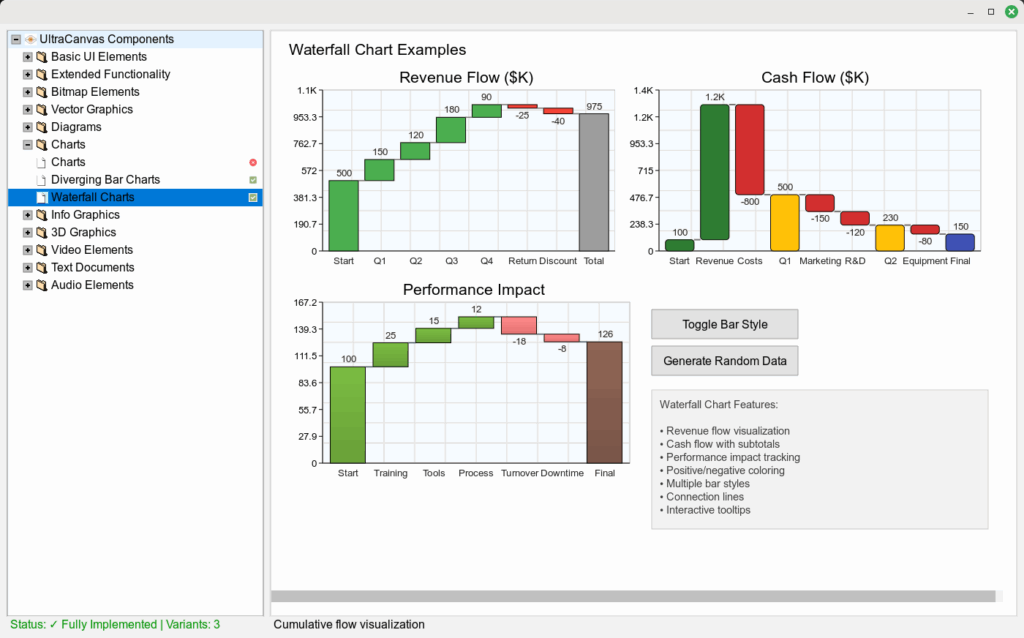Collapse the UltraCanvas Components root node
This screenshot has width=1024, height=638.
pyautogui.click(x=15, y=40)
